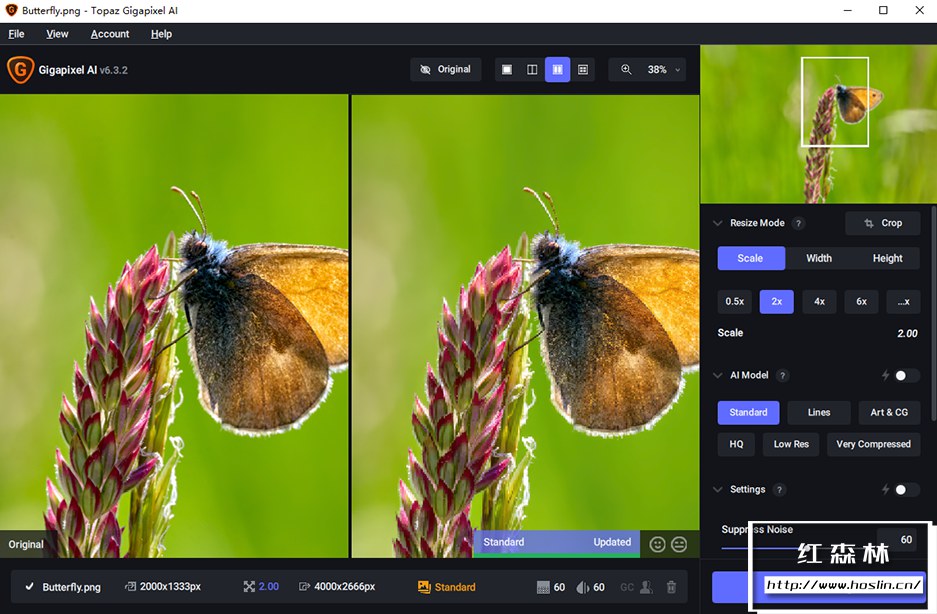Click the navigator preview thumbnail
This screenshot has width=937, height=614.
[819, 124]
